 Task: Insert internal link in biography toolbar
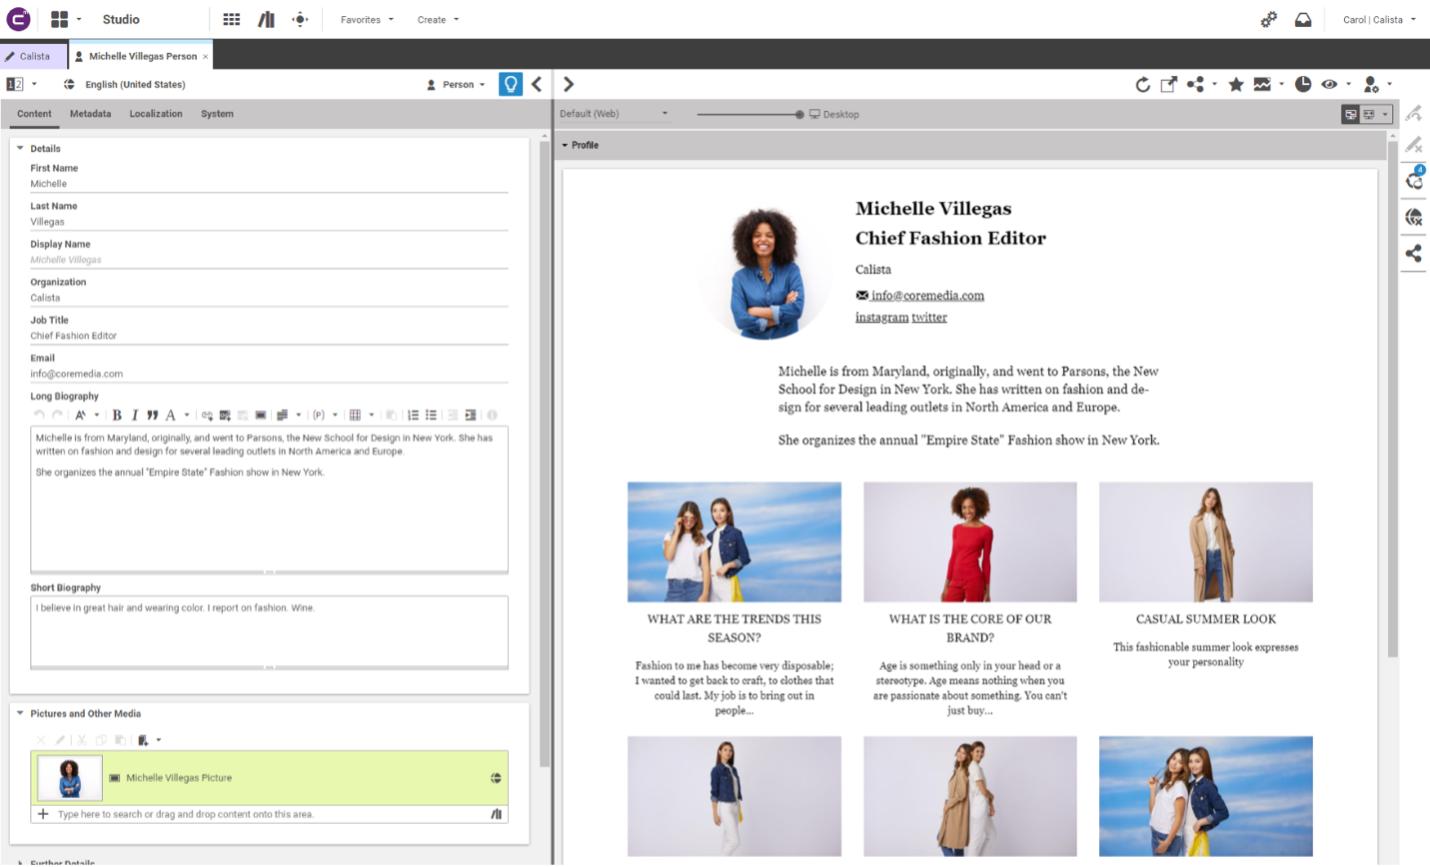(x=207, y=415)
